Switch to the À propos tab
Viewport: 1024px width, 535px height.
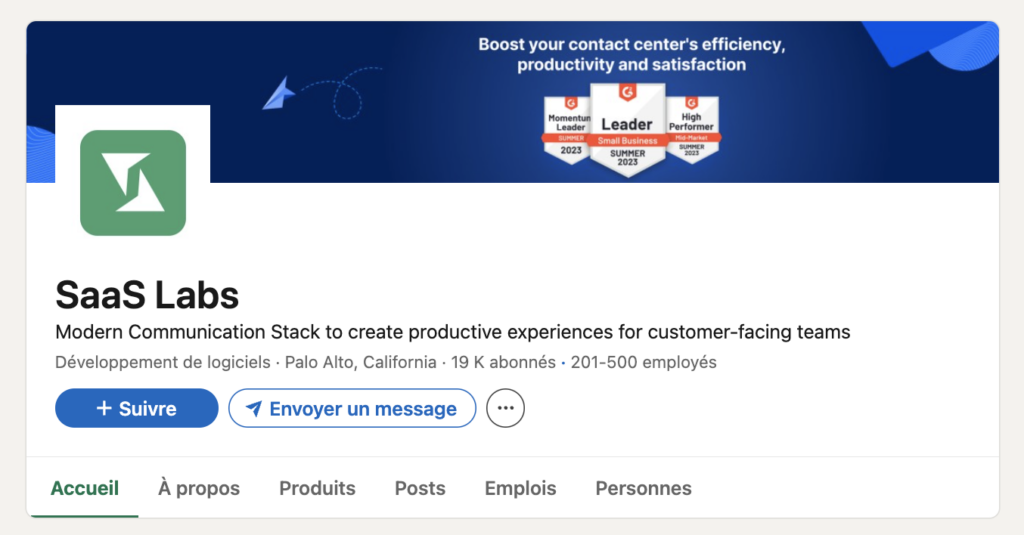tap(199, 488)
